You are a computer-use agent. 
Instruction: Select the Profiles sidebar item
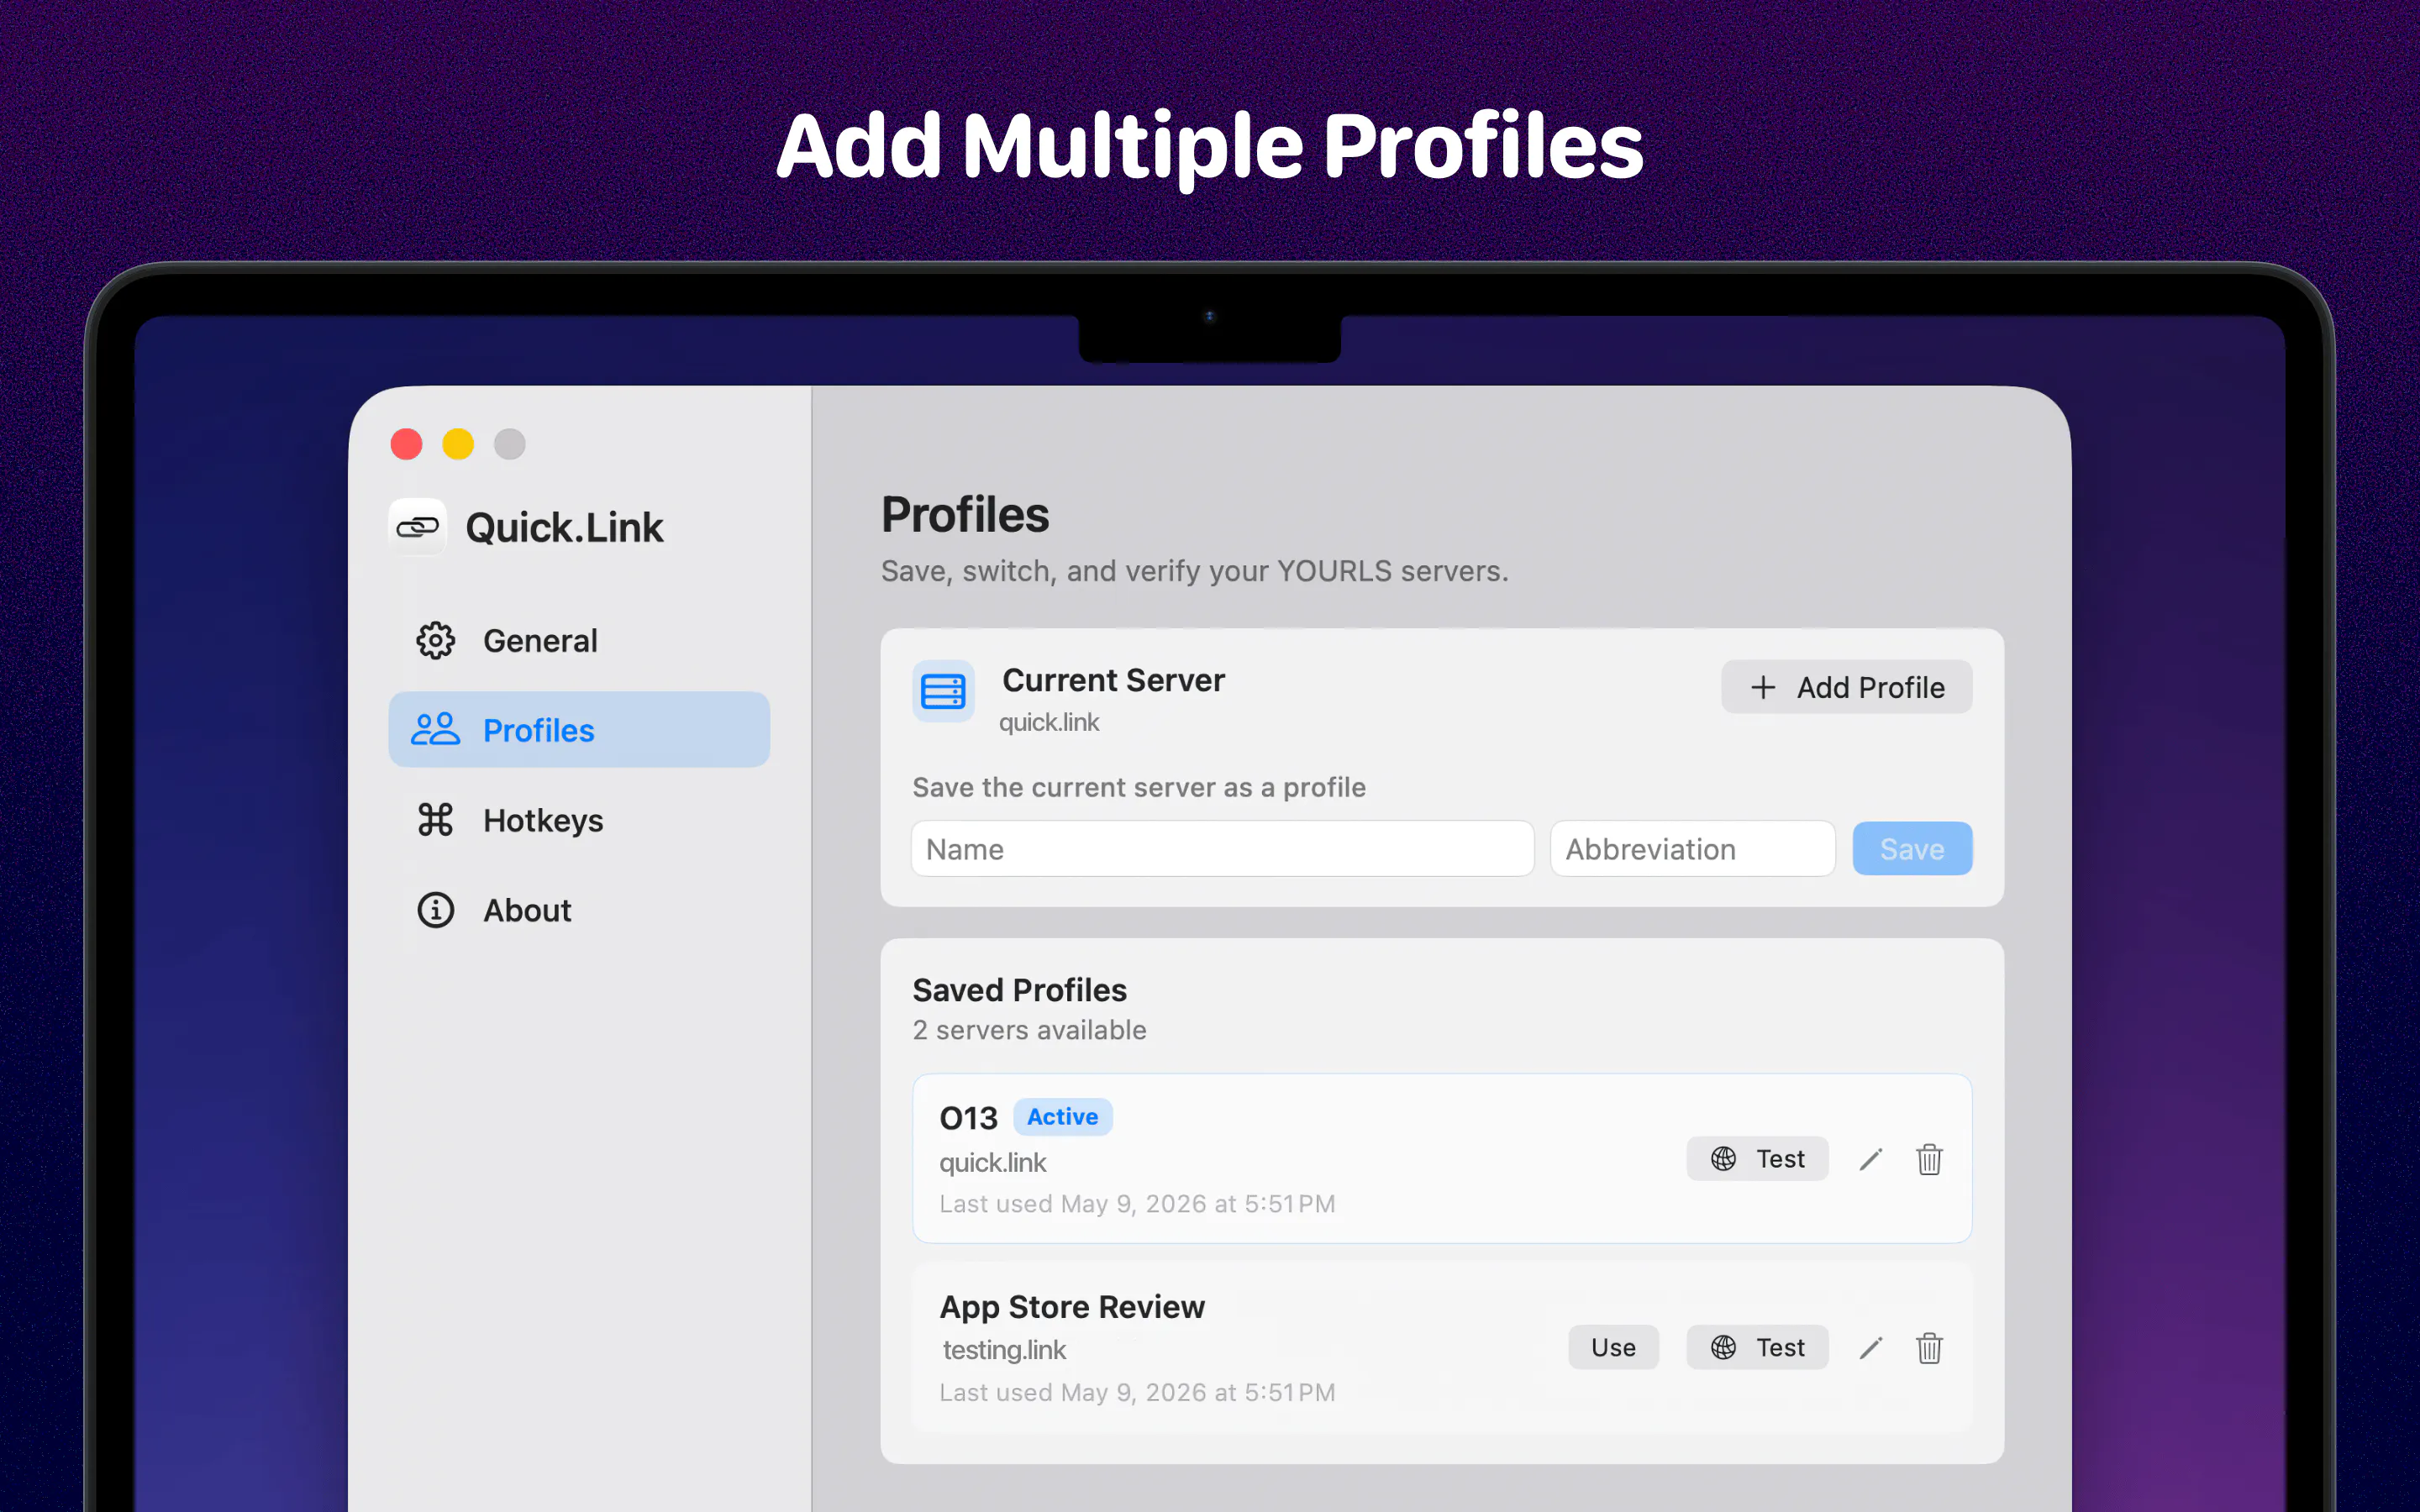click(x=579, y=730)
